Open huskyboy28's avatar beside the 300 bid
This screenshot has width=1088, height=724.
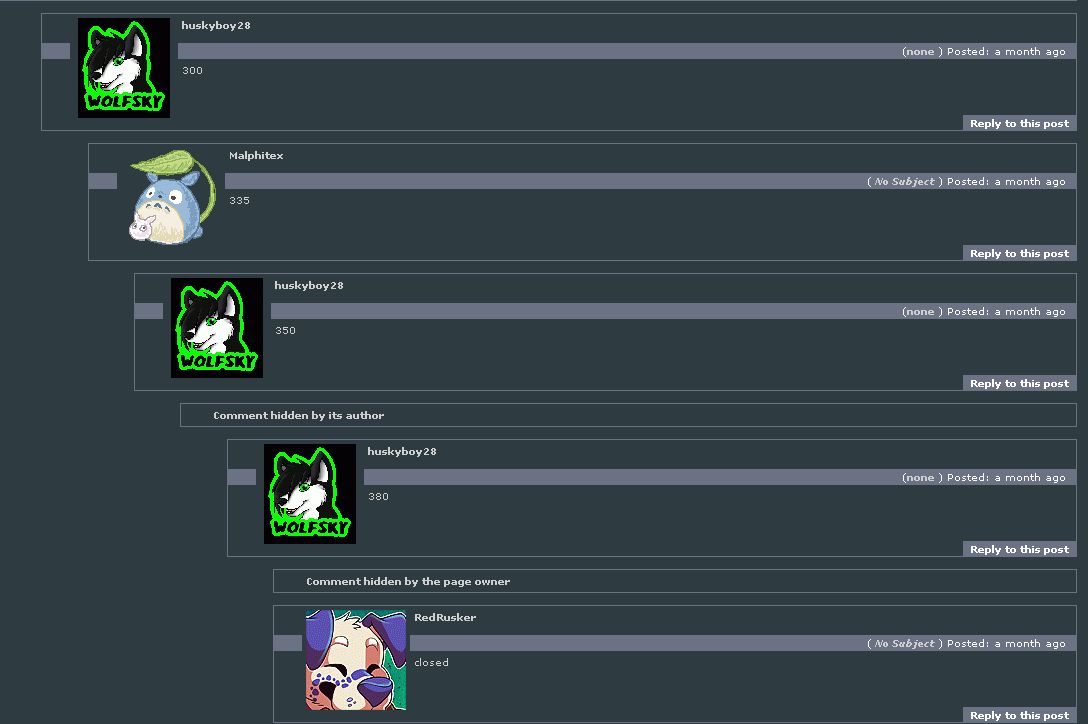[124, 68]
